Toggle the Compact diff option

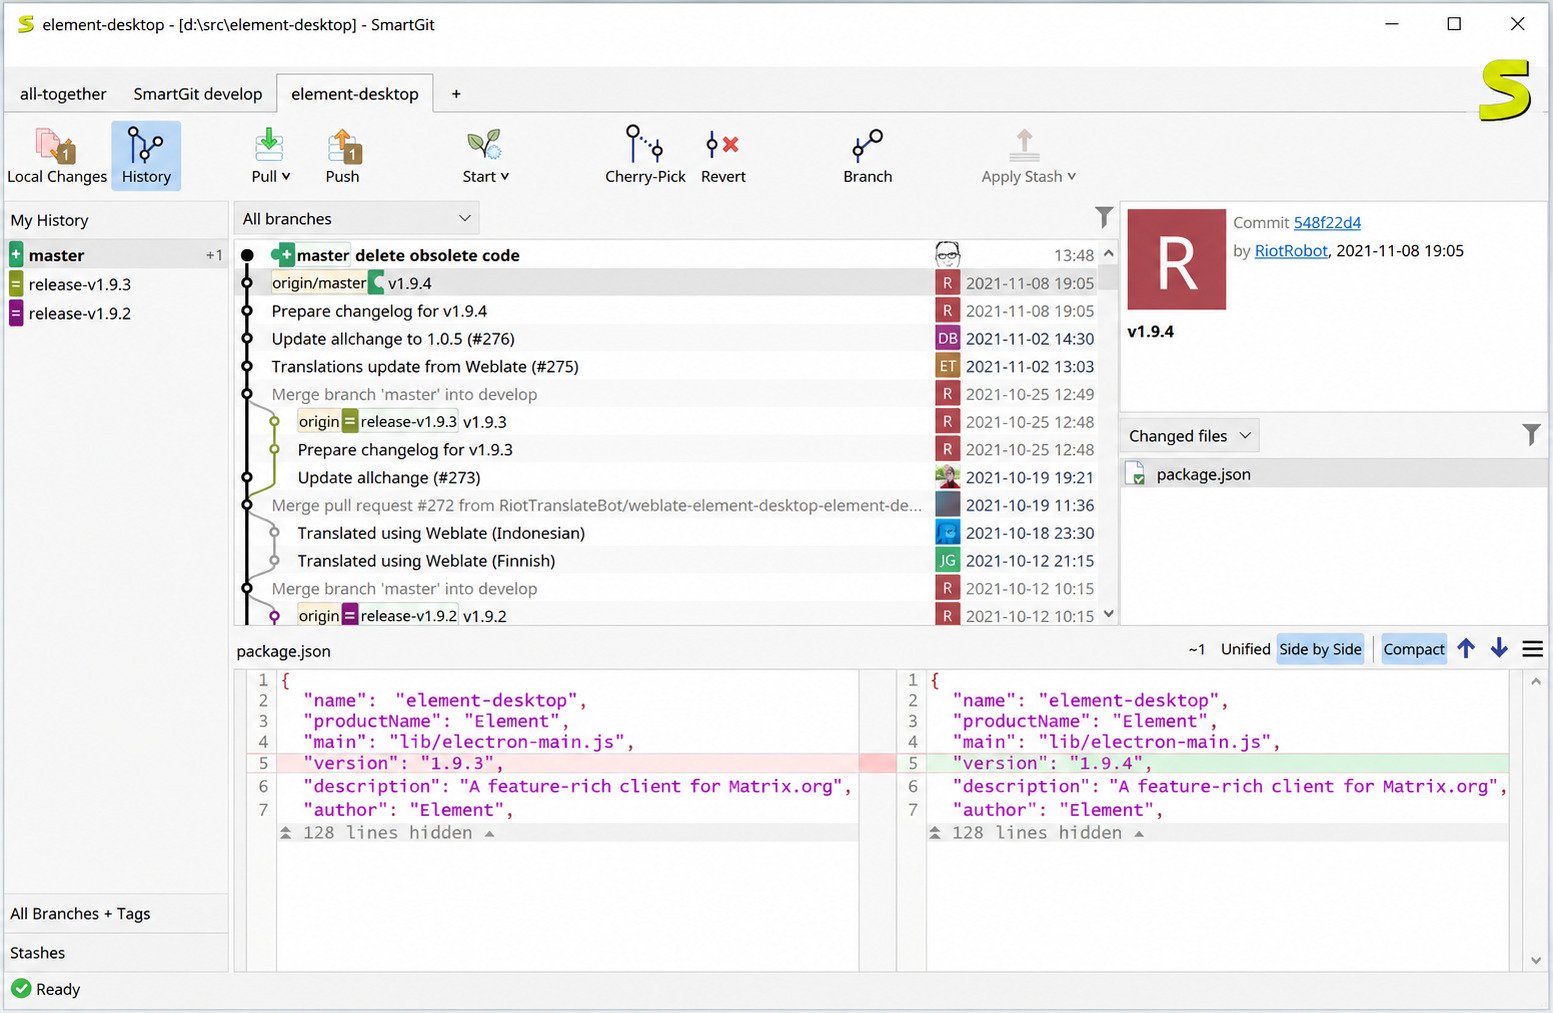1414,649
